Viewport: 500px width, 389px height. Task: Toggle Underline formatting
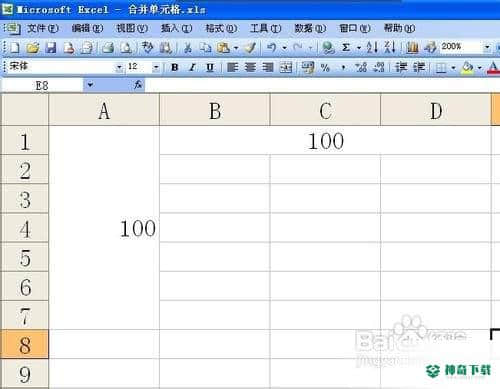point(210,68)
